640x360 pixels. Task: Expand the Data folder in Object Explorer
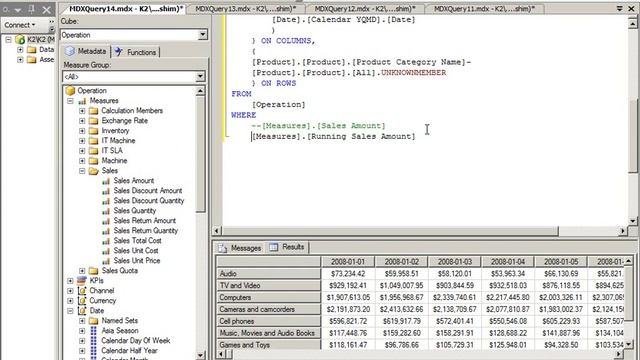point(20,50)
